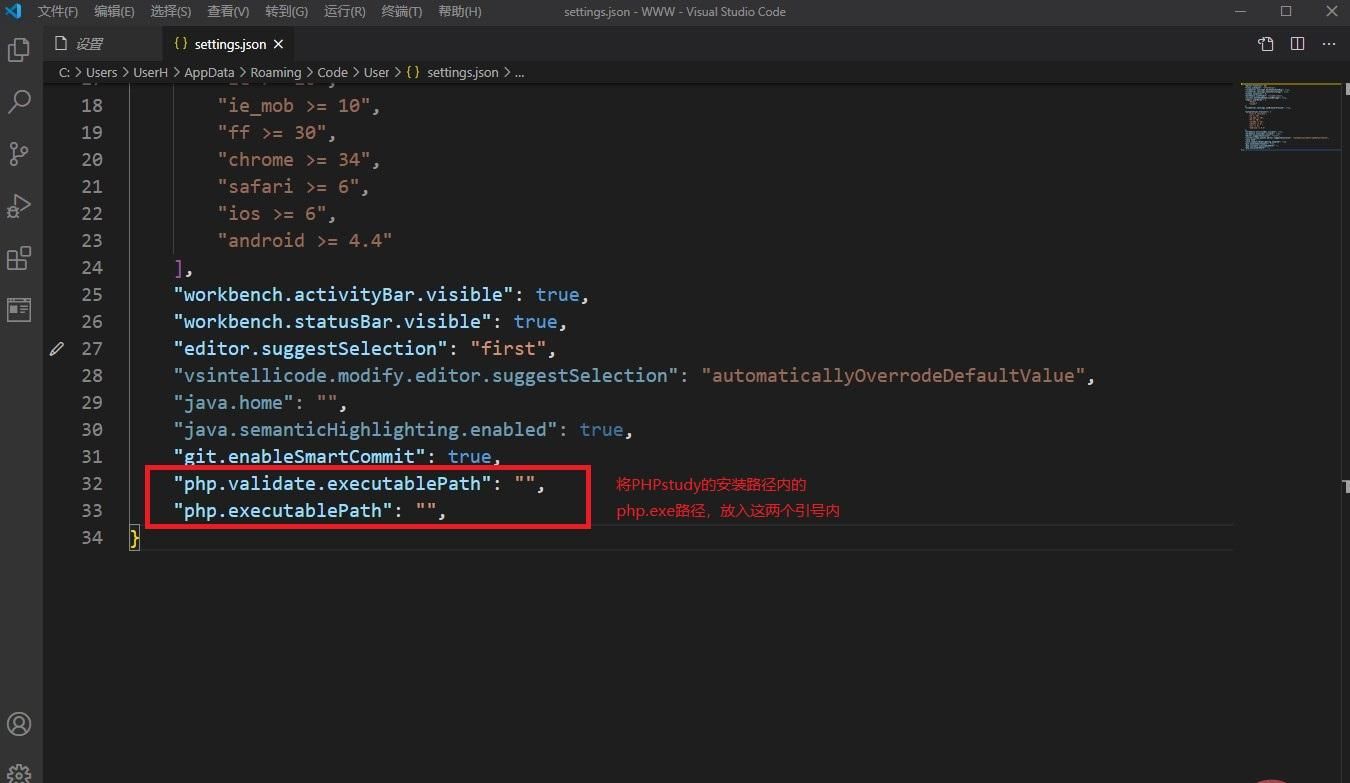This screenshot has height=783, width=1350.
Task: Click the Open Settings (UI) editor icon
Action: point(1266,44)
